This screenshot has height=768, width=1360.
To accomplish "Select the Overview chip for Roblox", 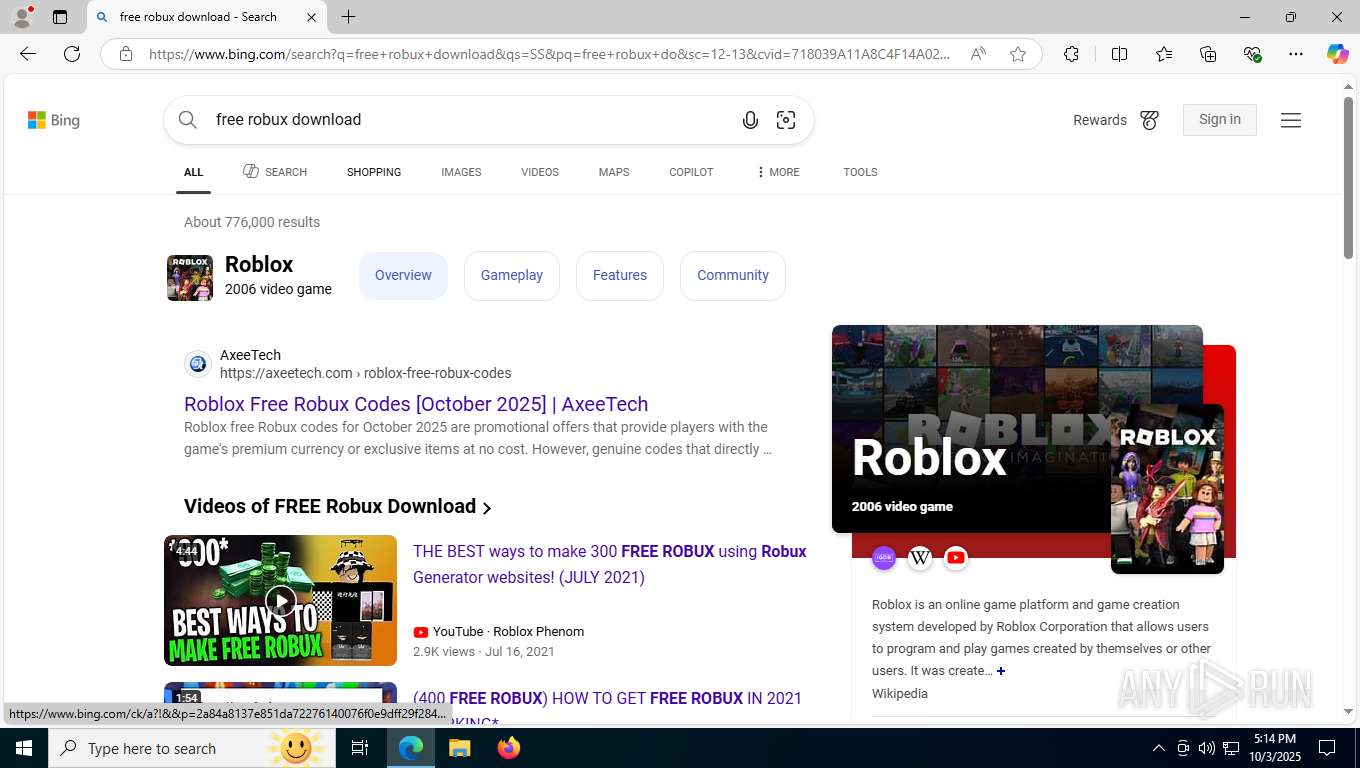I will (x=403, y=276).
